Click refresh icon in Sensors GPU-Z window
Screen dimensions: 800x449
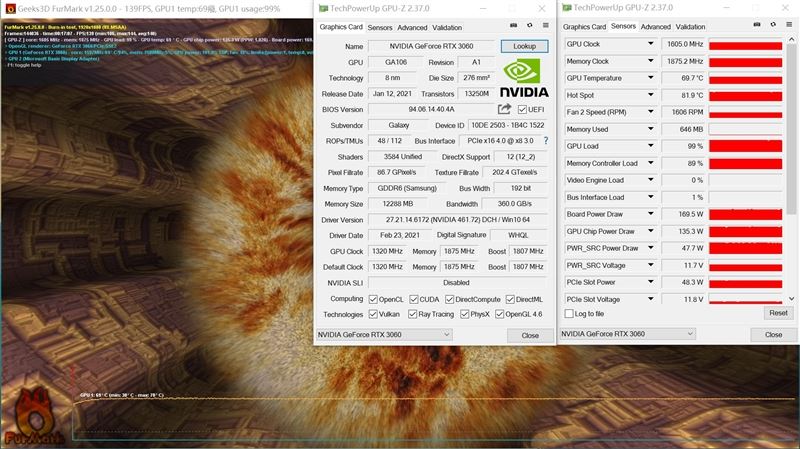[x=773, y=24]
